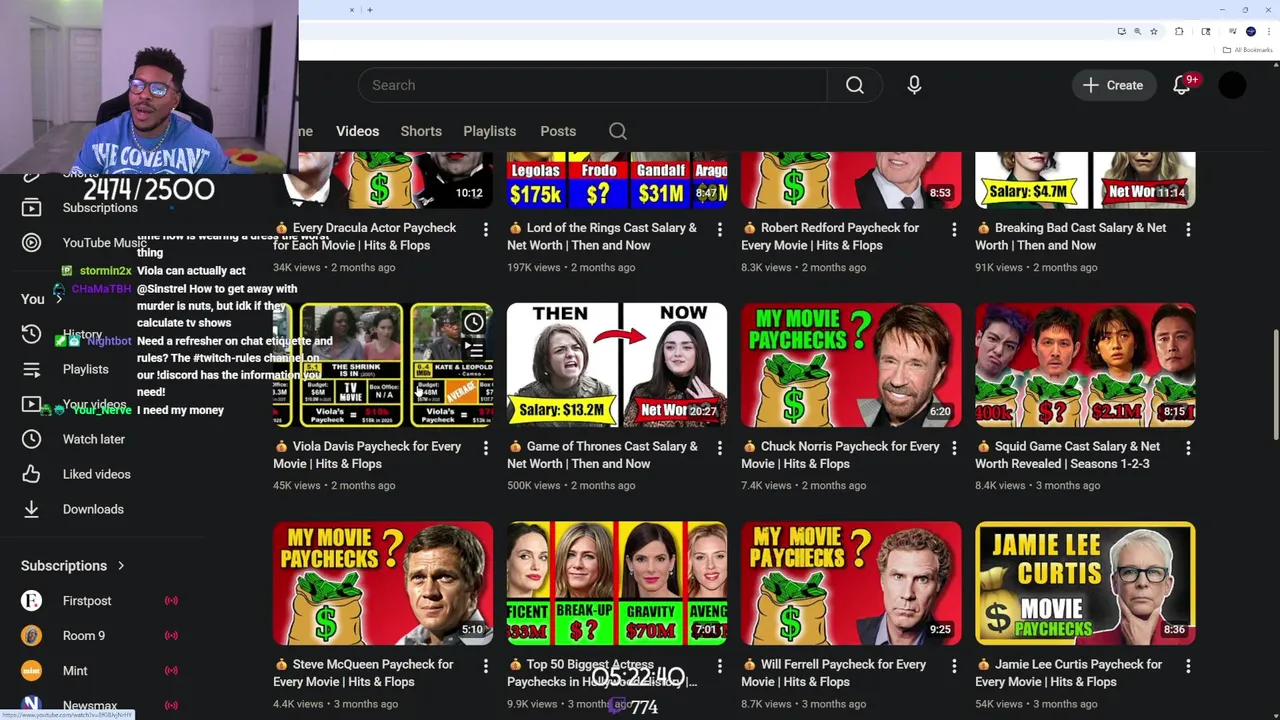Click into the YouTube Search field
This screenshot has width=1280, height=720.
[x=592, y=85]
